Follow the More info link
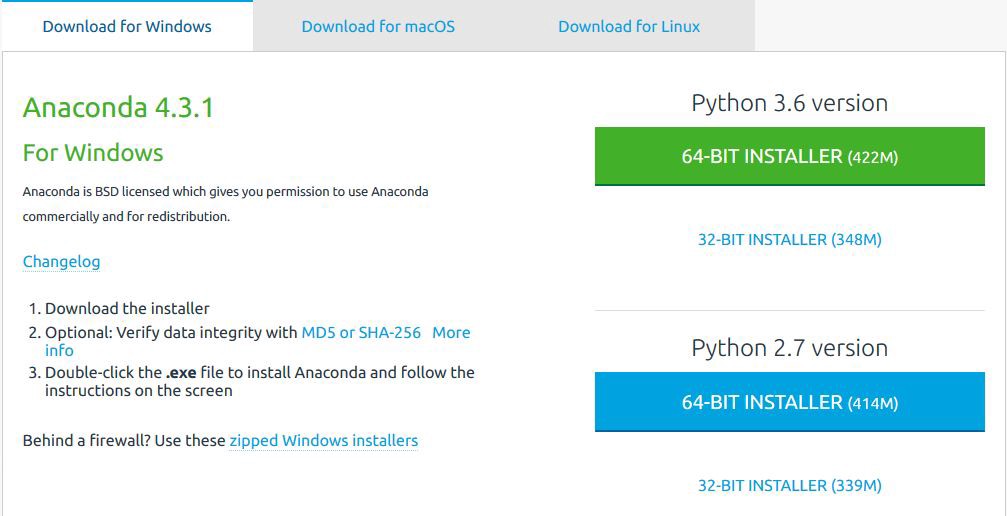The width and height of the screenshot is (1007, 516). point(451,333)
